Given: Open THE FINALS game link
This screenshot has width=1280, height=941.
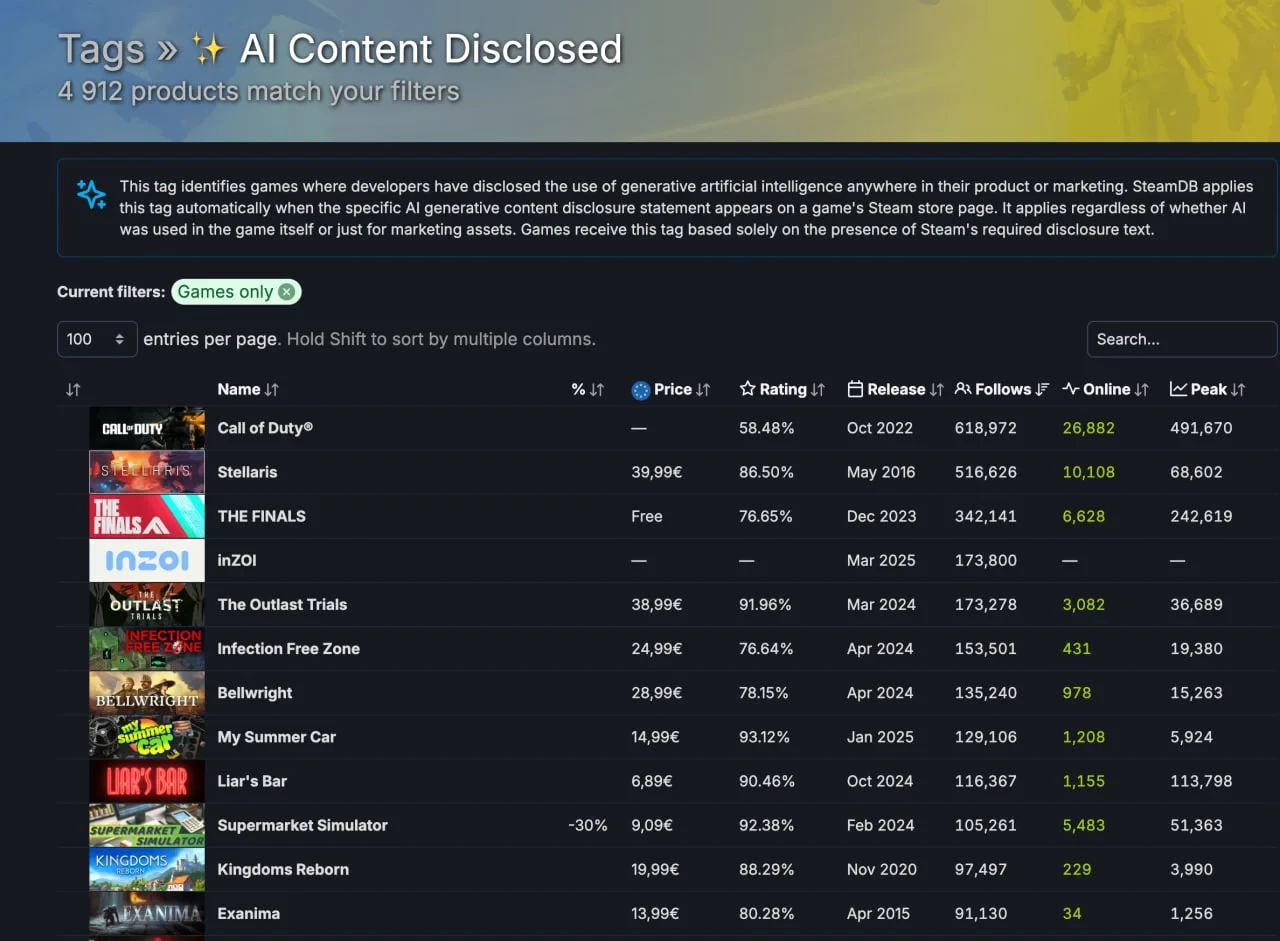Looking at the screenshot, I should (x=261, y=516).
